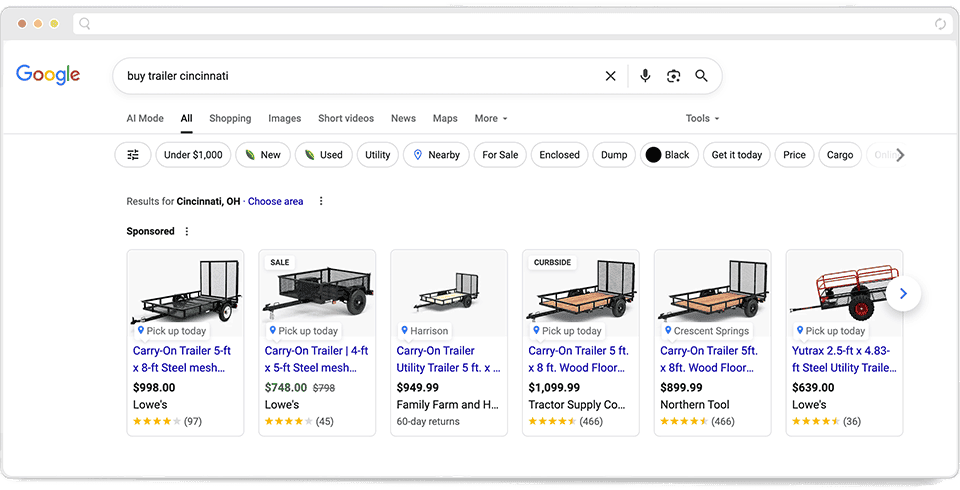The height and width of the screenshot is (490, 960).
Task: Click the Harrison trailer product image
Action: point(449,292)
